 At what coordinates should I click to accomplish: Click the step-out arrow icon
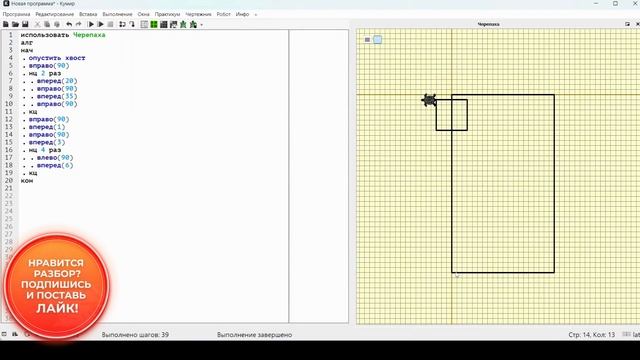132,24
